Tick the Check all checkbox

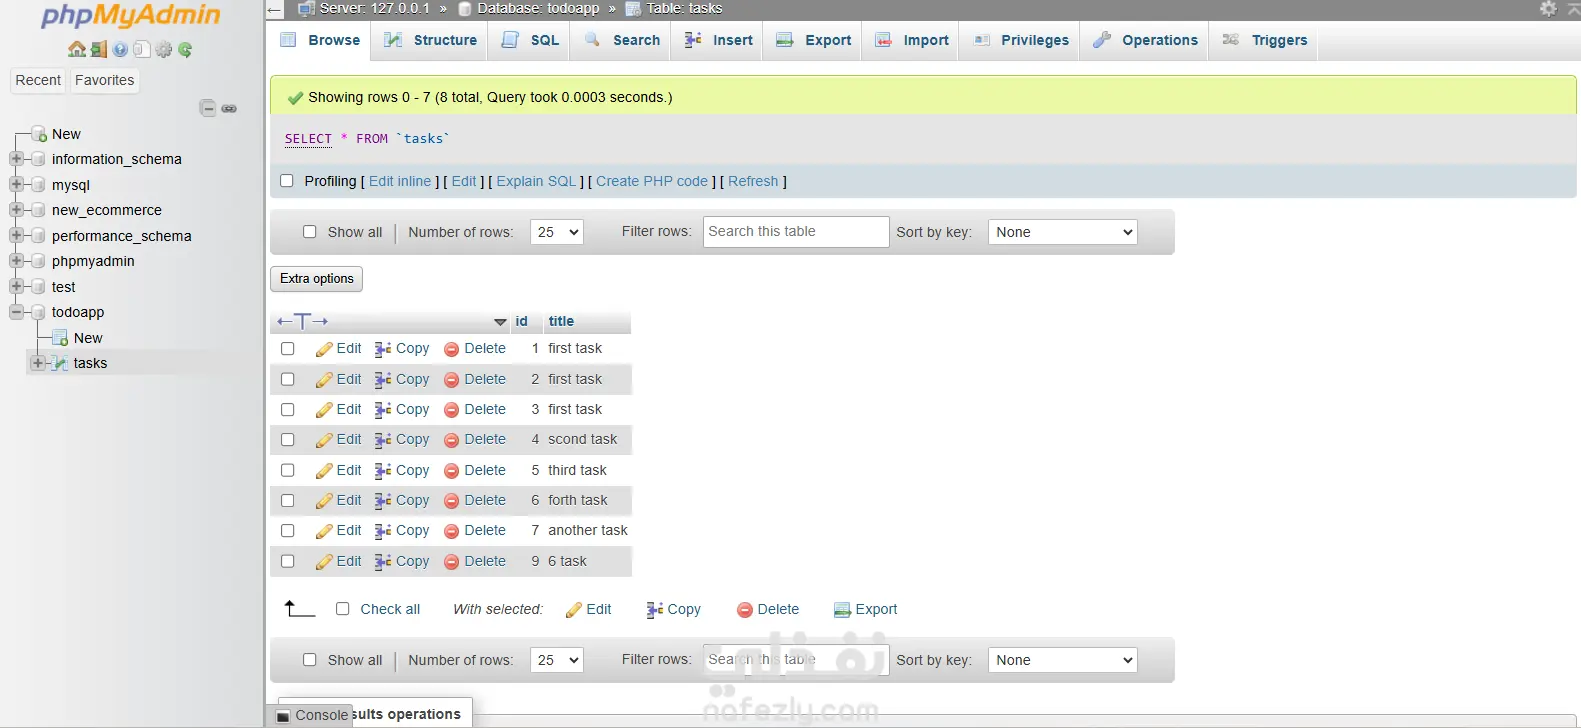pos(343,609)
